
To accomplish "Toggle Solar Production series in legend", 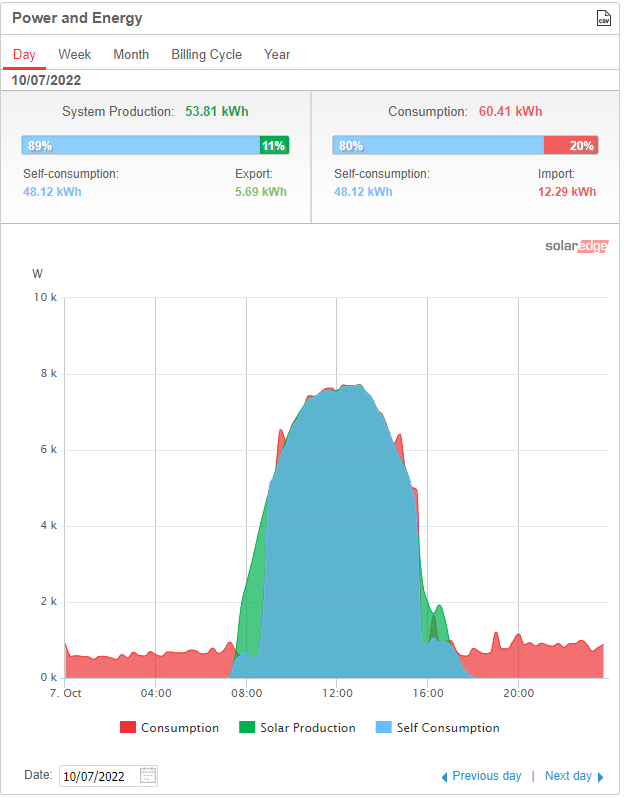I will pos(297,728).
